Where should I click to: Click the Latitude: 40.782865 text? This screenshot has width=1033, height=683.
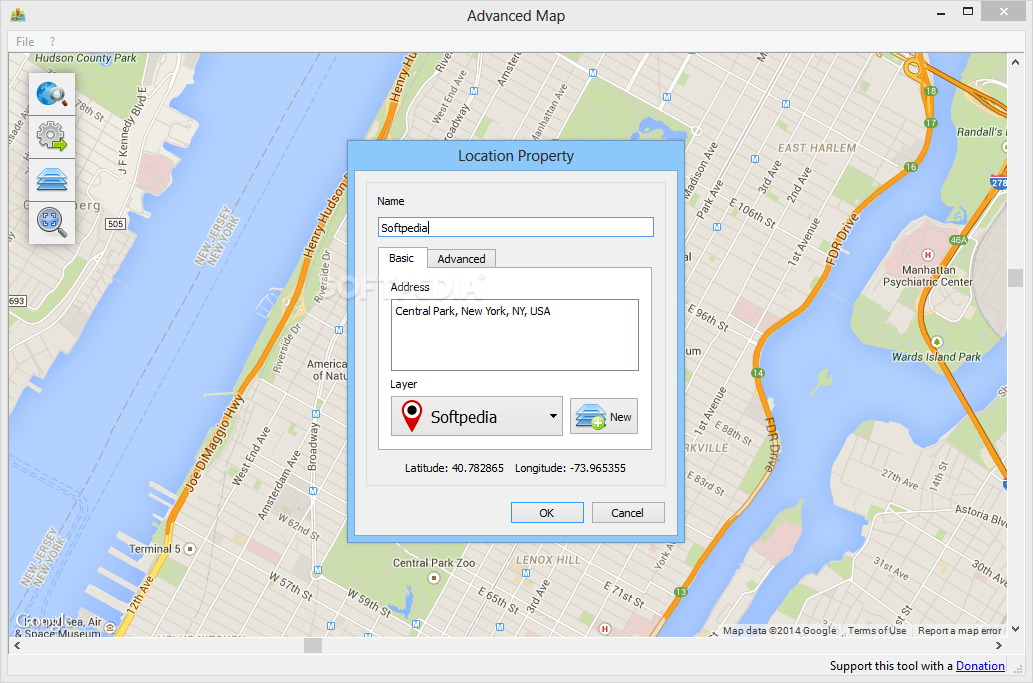tap(454, 468)
